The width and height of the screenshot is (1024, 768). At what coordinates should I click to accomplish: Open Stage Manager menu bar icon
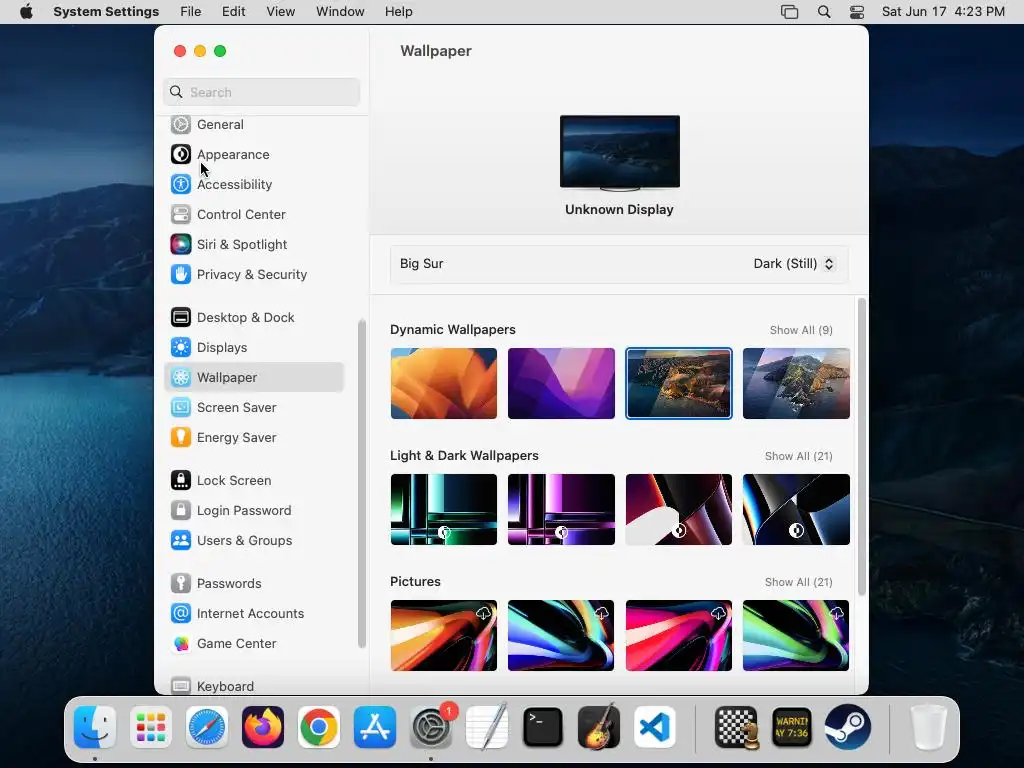click(x=790, y=12)
